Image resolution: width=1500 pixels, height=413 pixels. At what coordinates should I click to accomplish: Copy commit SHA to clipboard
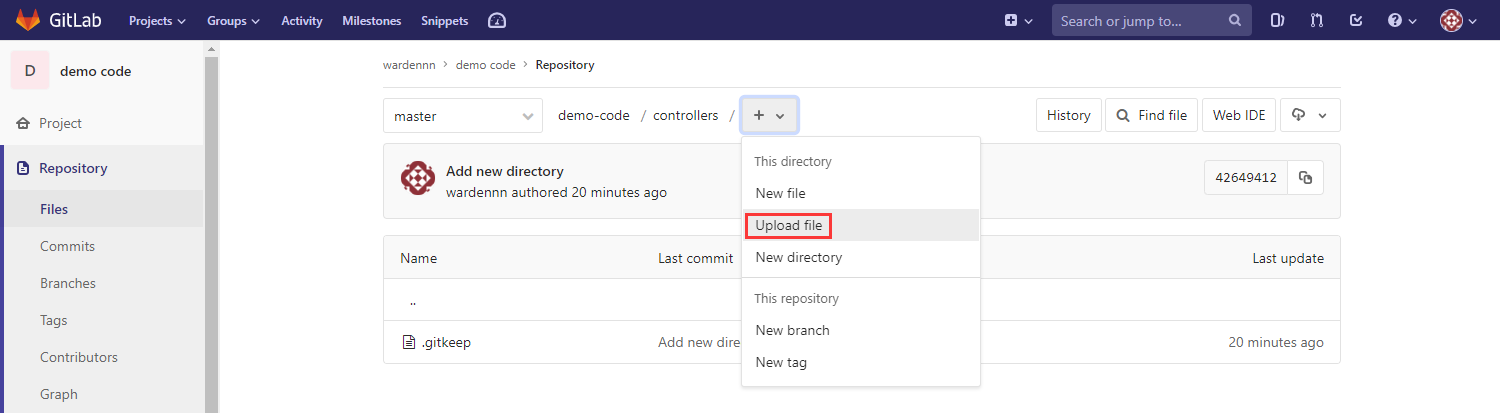click(x=1305, y=178)
